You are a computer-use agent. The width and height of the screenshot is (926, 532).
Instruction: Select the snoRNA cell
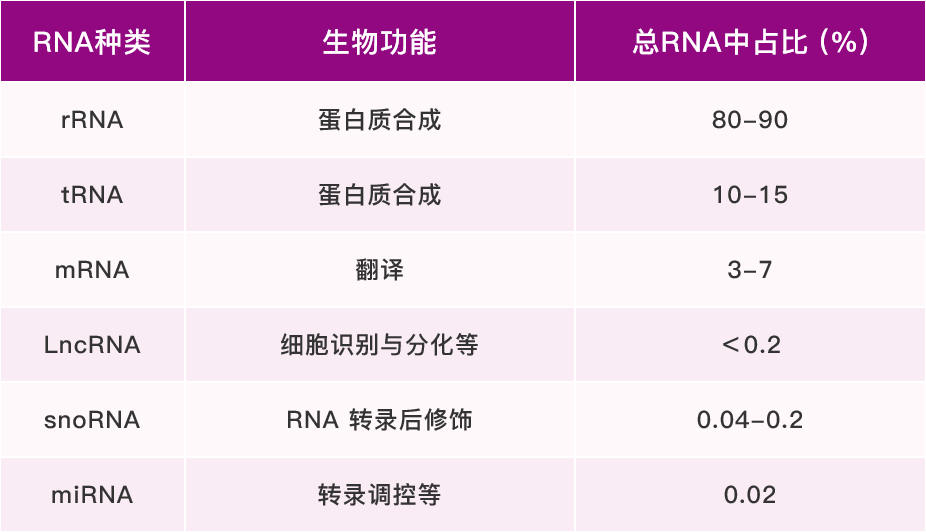[x=92, y=420]
